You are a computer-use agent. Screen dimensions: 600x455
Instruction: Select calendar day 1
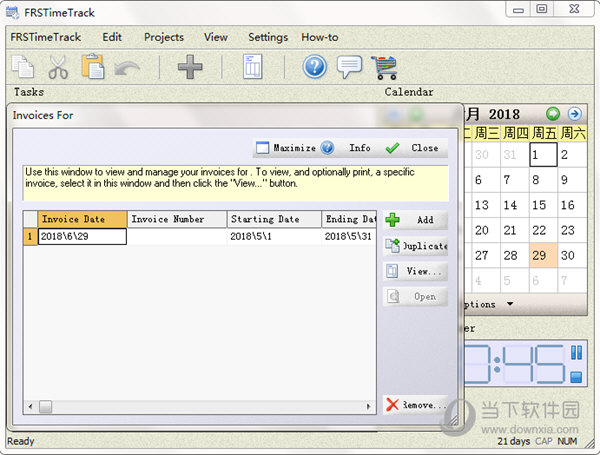coord(543,155)
